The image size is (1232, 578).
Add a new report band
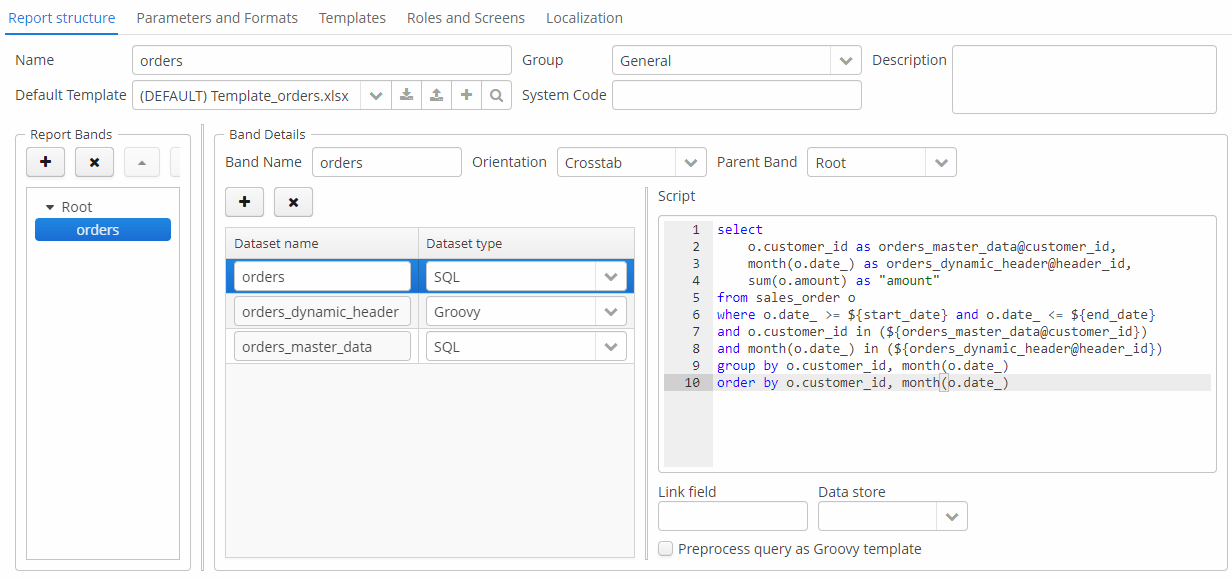coord(46,162)
